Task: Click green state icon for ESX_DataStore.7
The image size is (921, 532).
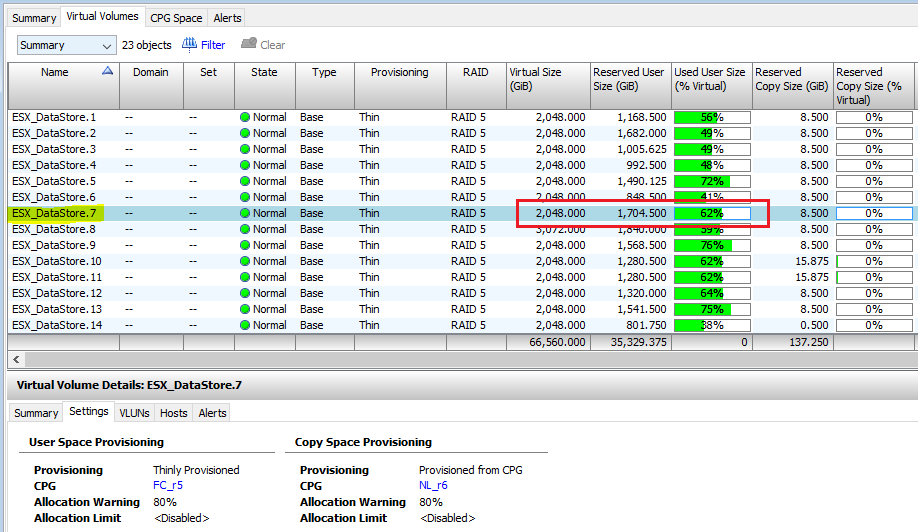Action: point(245,213)
